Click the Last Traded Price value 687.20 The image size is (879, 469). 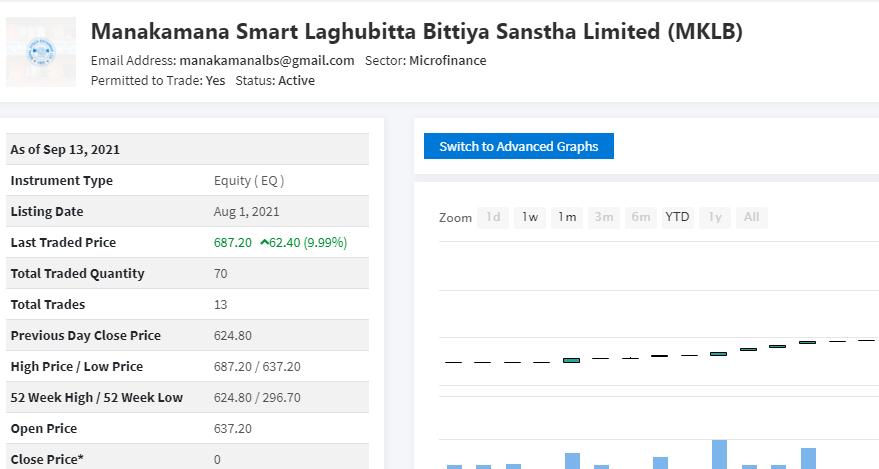[x=233, y=243]
